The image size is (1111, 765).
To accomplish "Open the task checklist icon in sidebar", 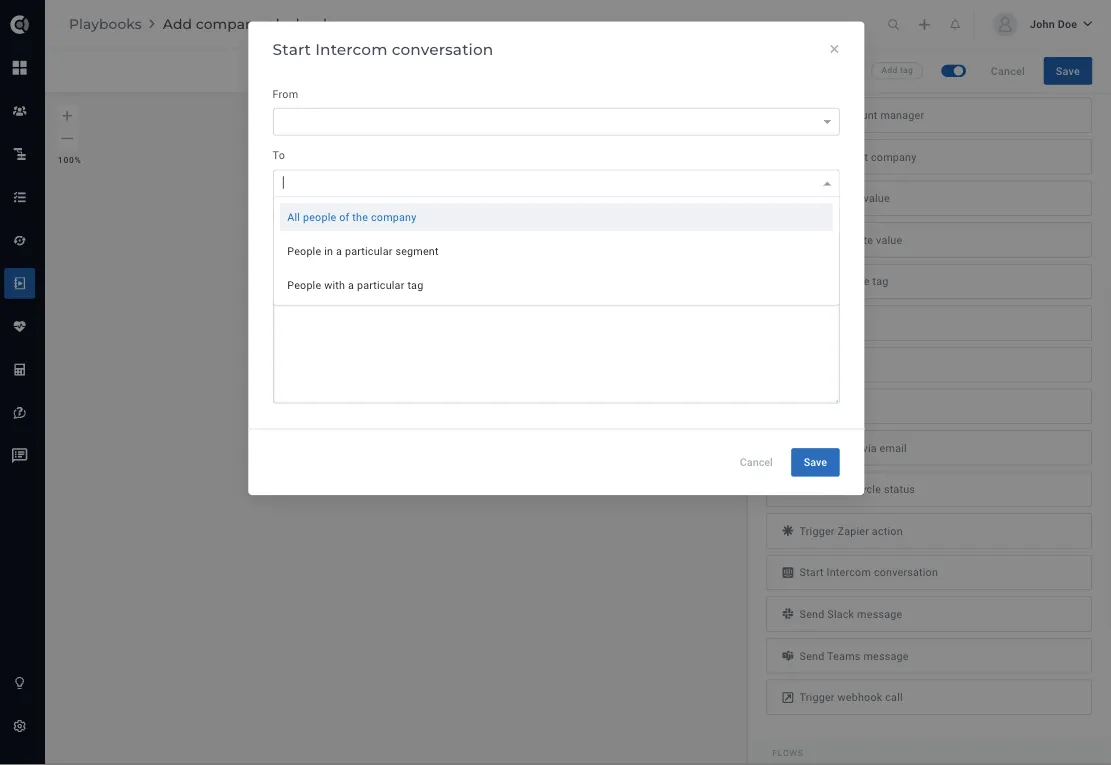I will 20,197.
